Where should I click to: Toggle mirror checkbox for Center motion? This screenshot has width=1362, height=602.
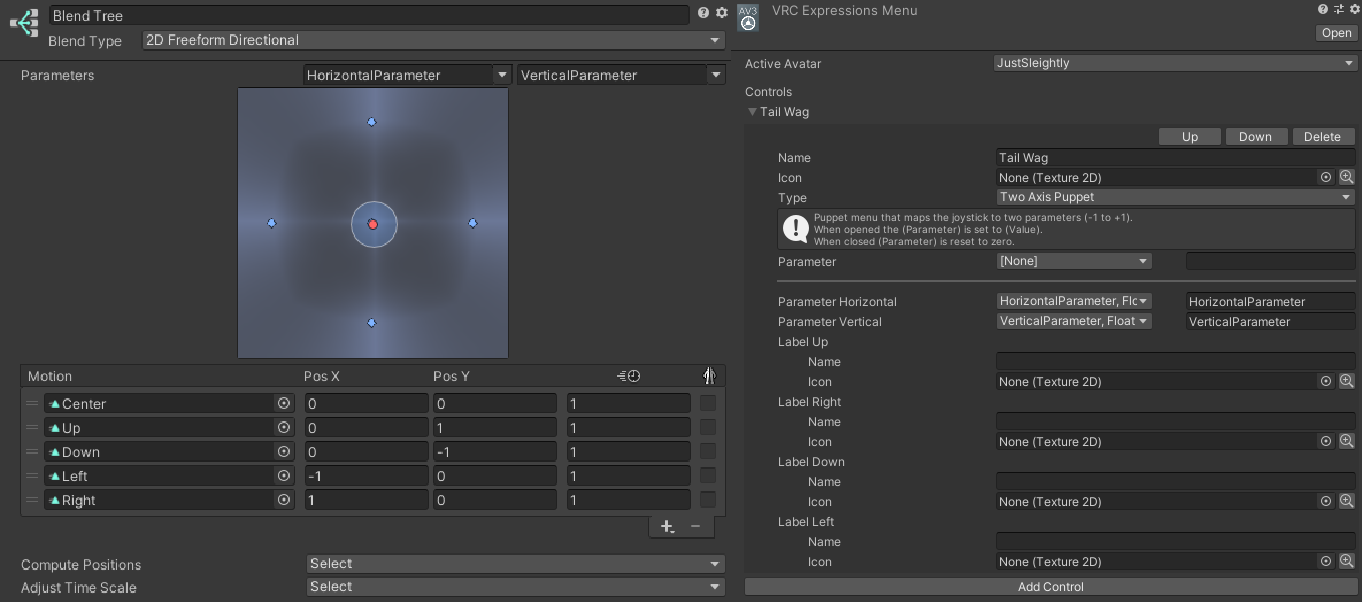click(x=707, y=403)
